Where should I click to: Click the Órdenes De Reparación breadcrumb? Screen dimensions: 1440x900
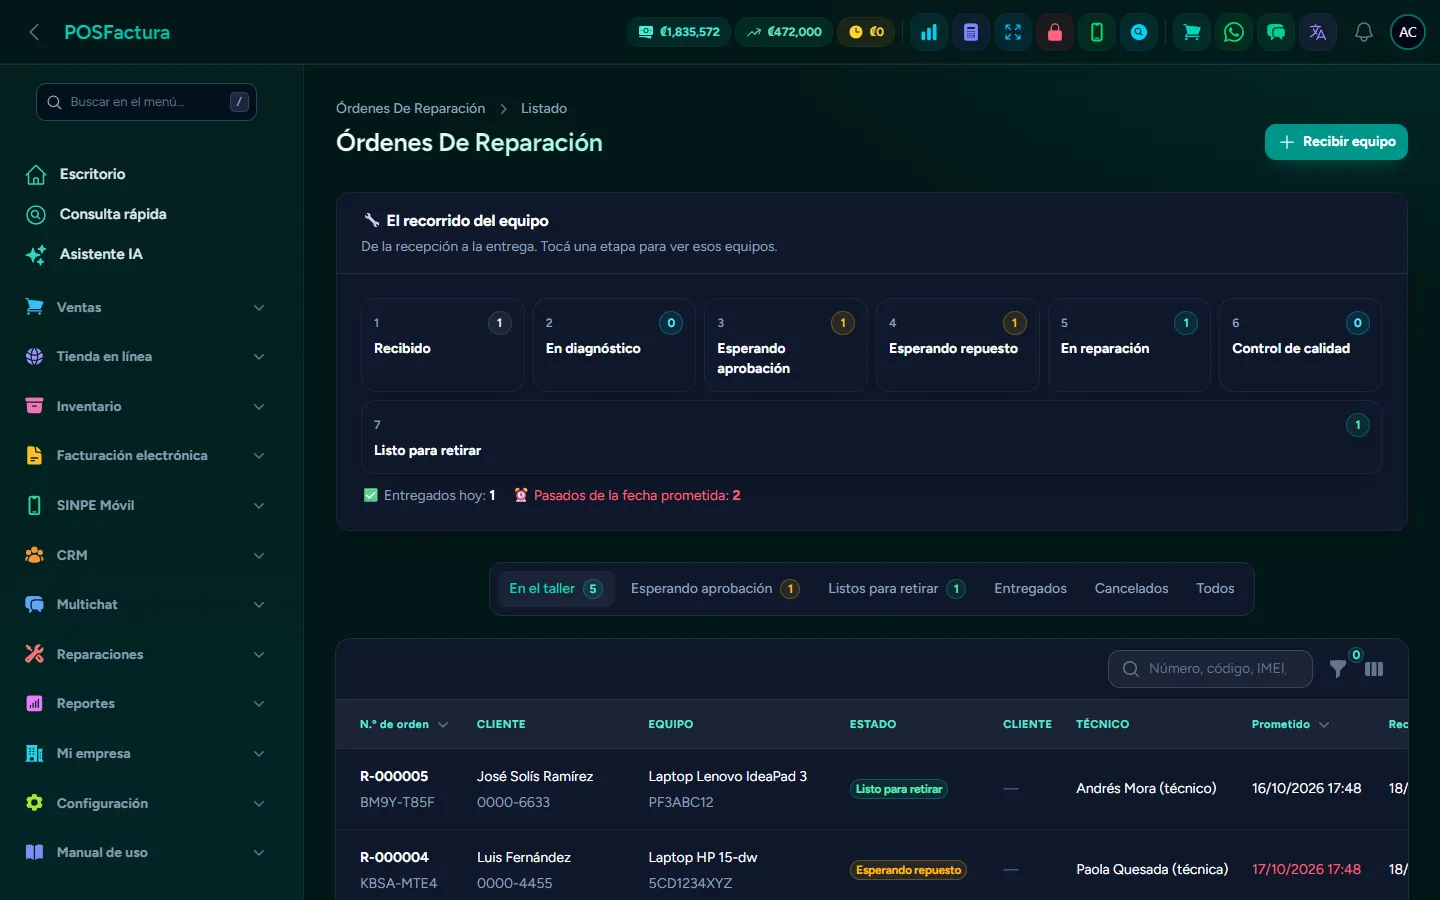(410, 108)
